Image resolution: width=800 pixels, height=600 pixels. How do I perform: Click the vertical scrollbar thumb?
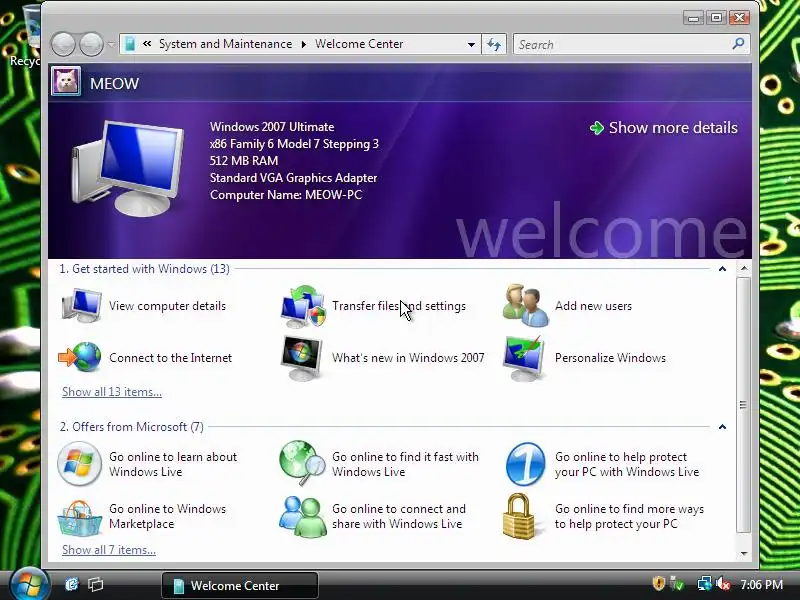tap(744, 405)
